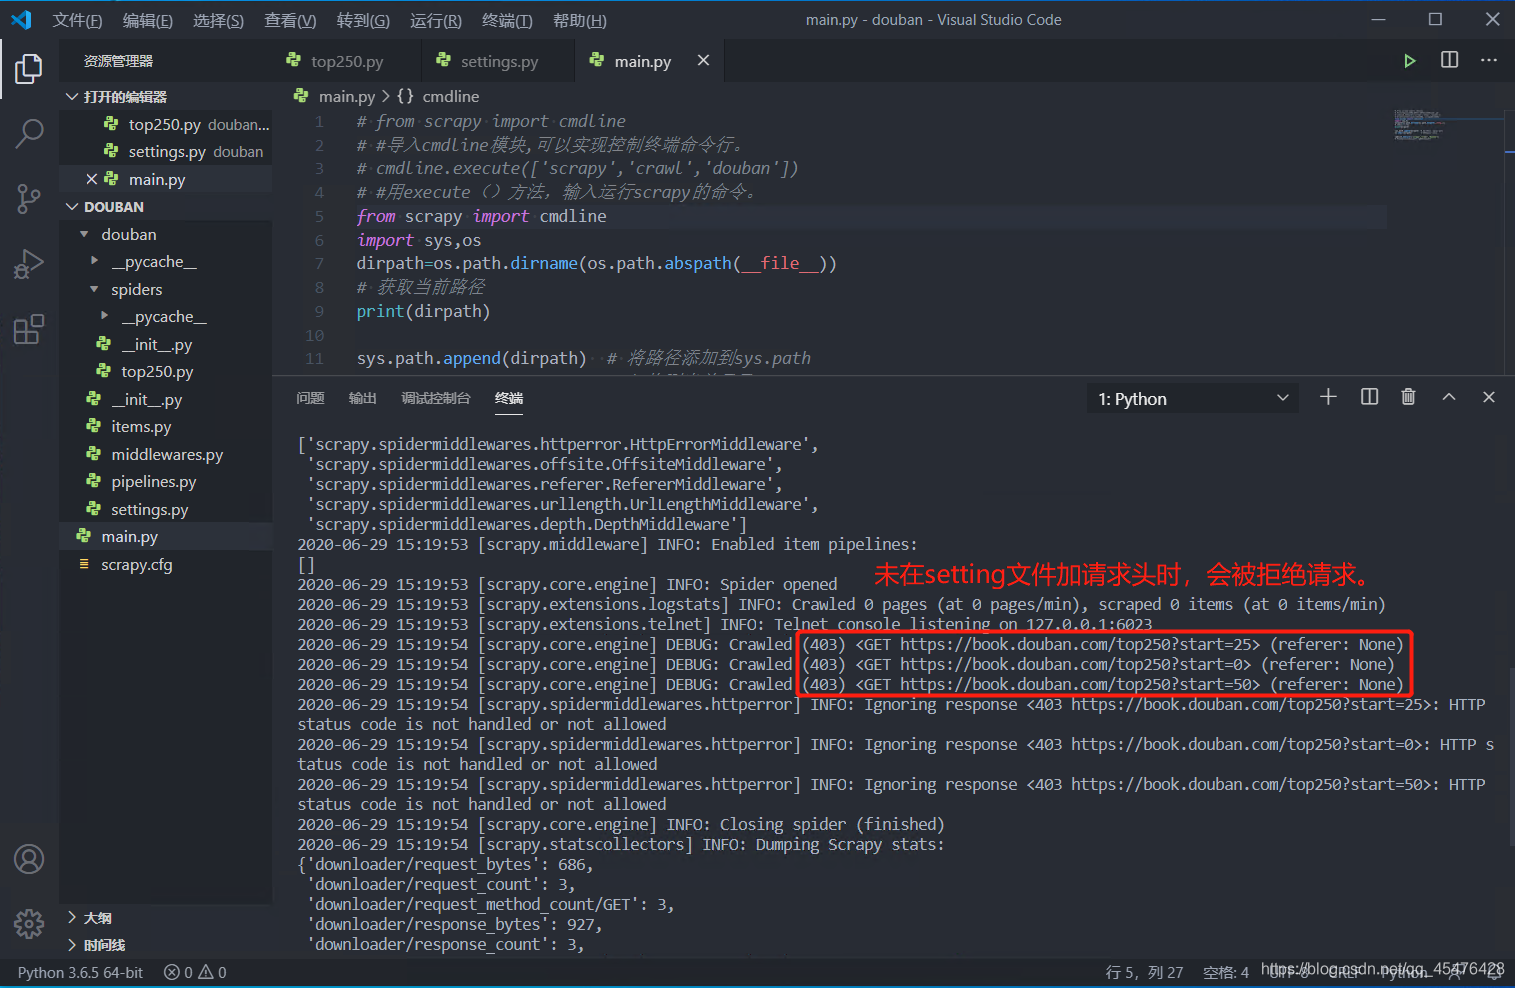Open scrapy.cfg in file tree
1515x988 pixels.
166,564
